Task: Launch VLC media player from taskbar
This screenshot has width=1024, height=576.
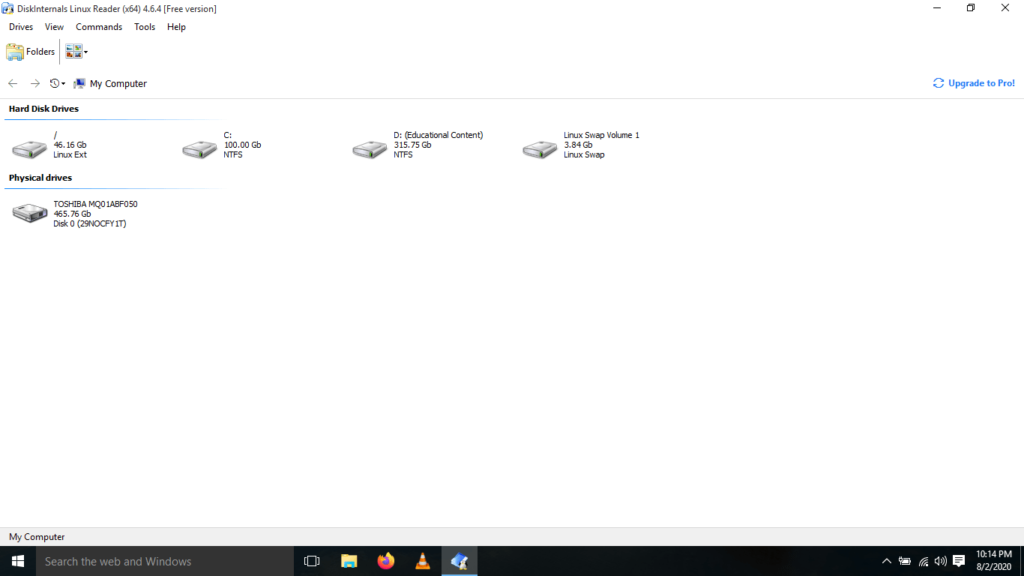Action: (423, 561)
